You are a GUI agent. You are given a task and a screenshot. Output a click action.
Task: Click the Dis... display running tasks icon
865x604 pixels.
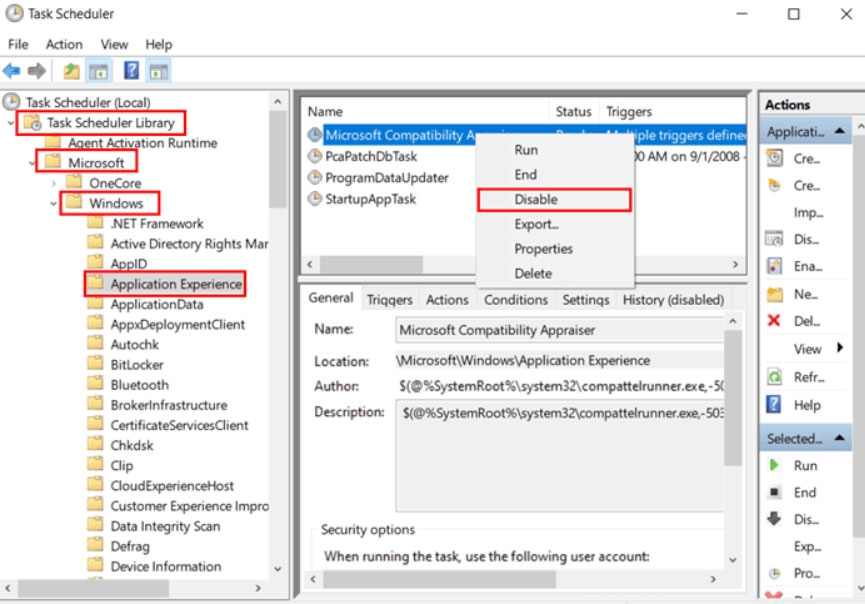(775, 239)
